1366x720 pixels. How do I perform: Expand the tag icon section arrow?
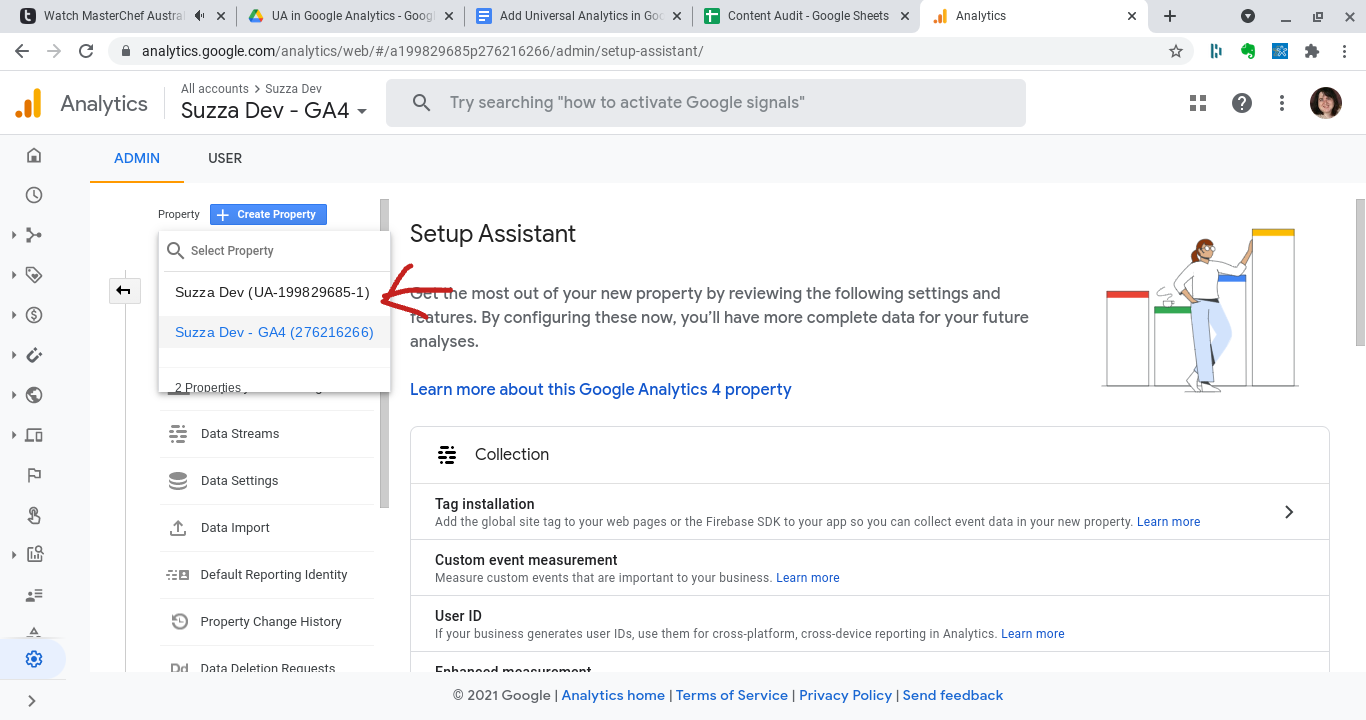point(14,275)
